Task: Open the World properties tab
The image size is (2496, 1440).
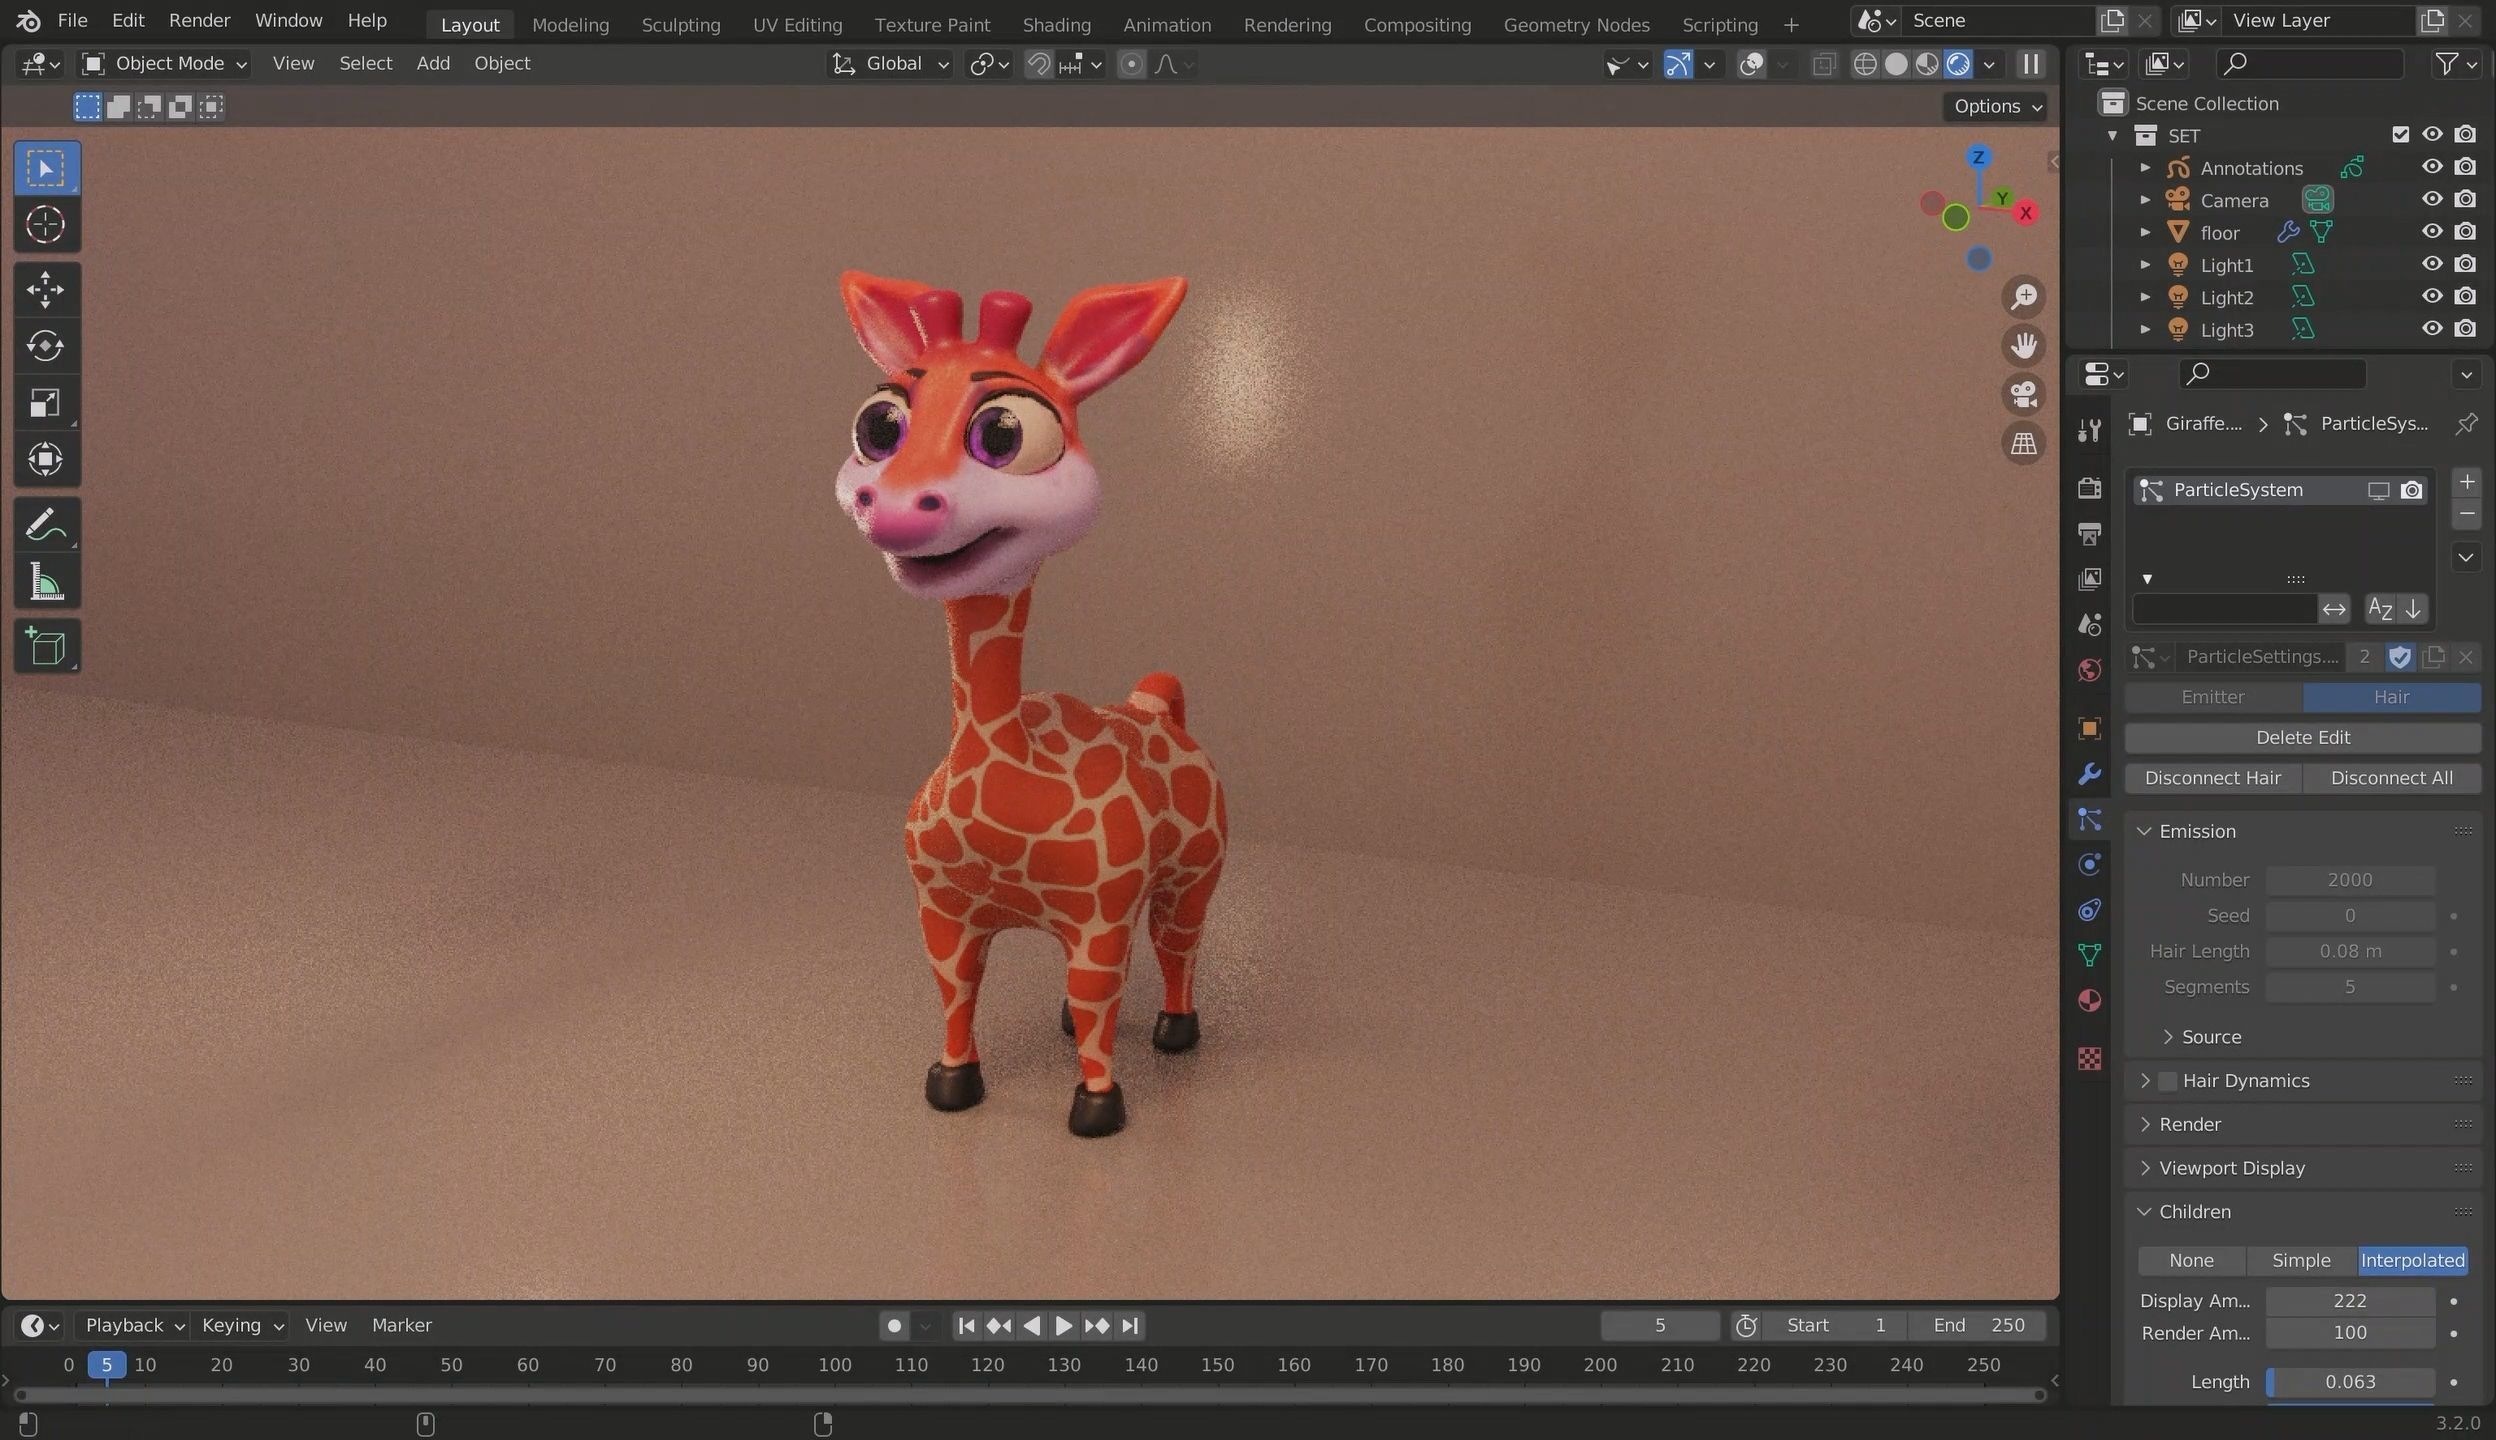Action: 2089,670
